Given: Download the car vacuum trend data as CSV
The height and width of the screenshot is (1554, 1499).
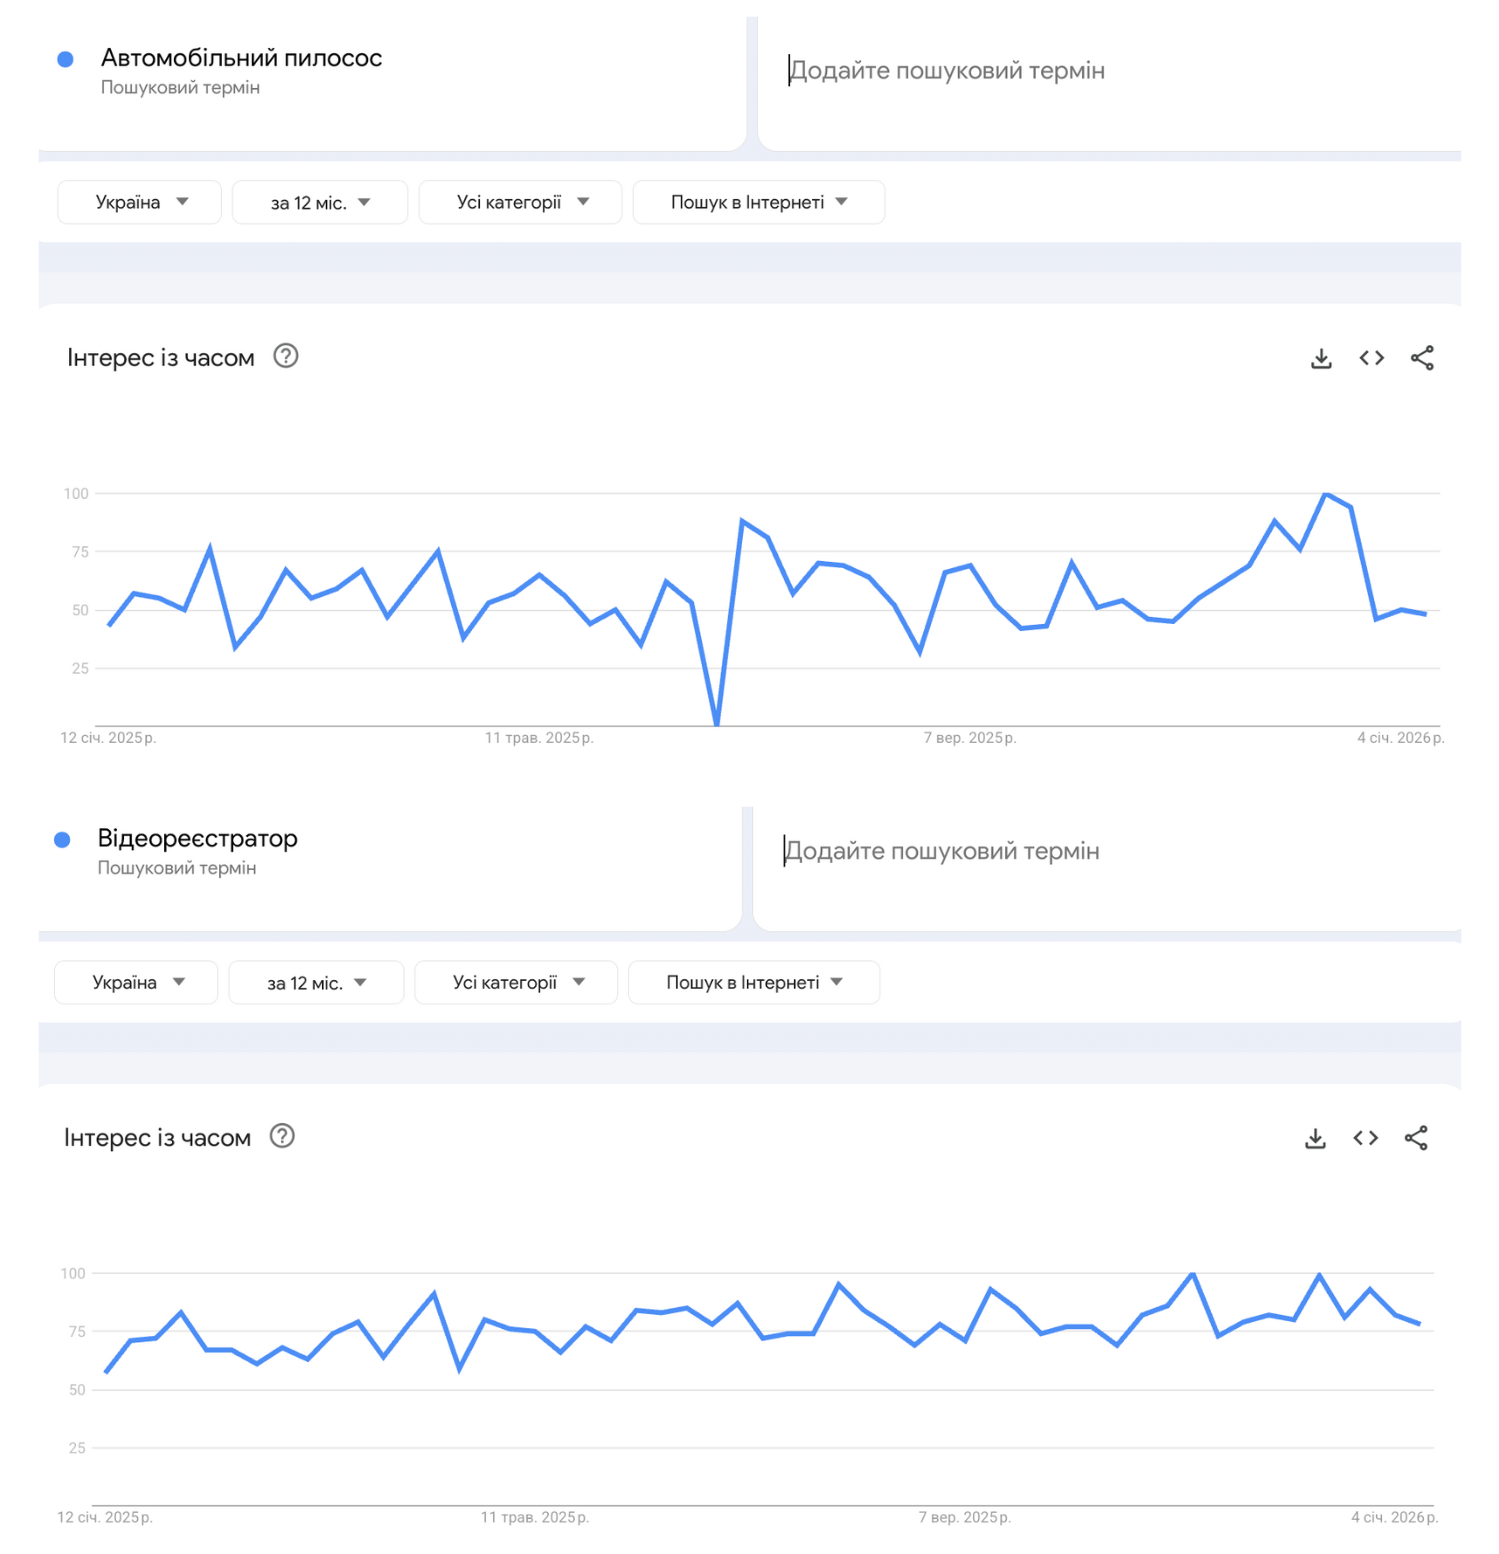Looking at the screenshot, I should [x=1320, y=357].
